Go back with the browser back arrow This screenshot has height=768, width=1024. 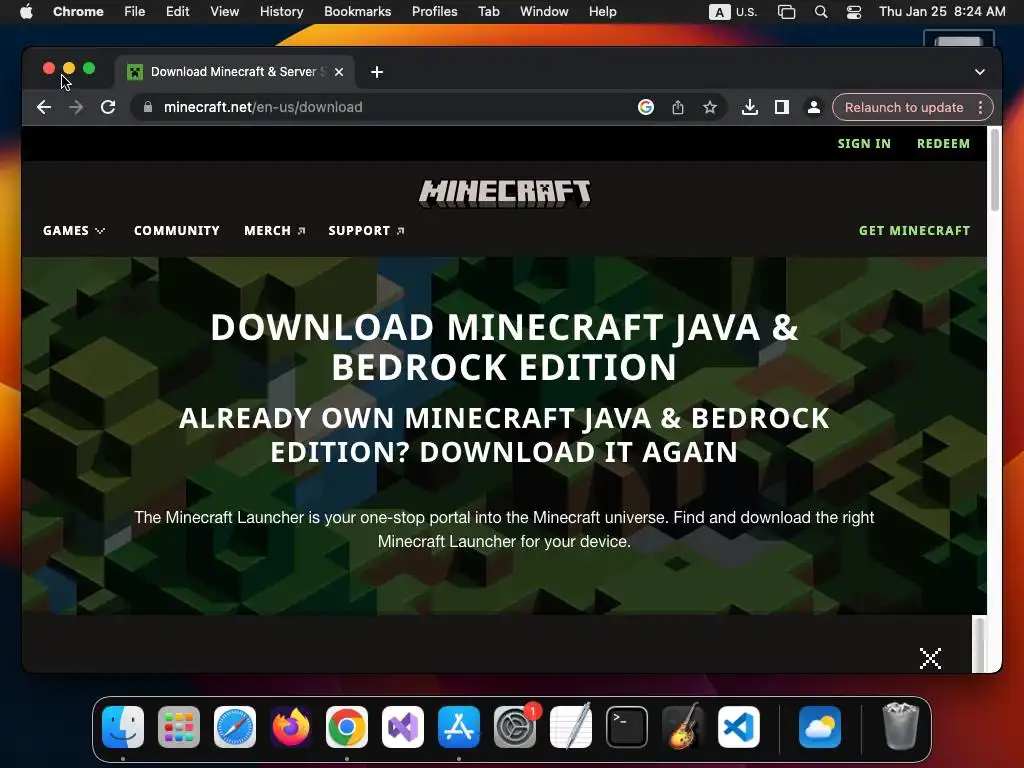(44, 107)
